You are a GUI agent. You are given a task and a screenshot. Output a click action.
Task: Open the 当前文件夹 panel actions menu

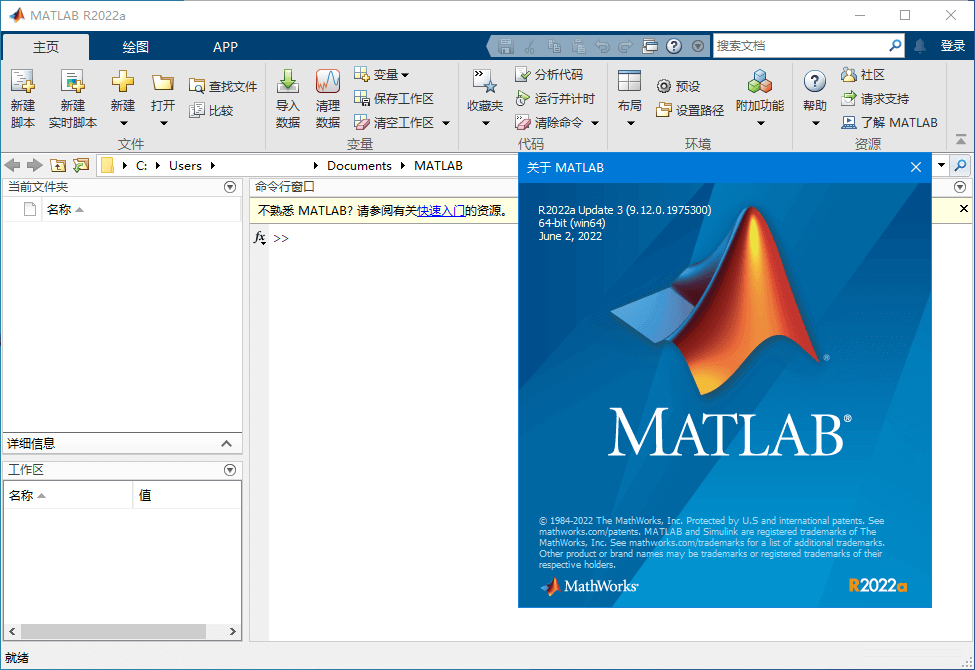point(229,187)
